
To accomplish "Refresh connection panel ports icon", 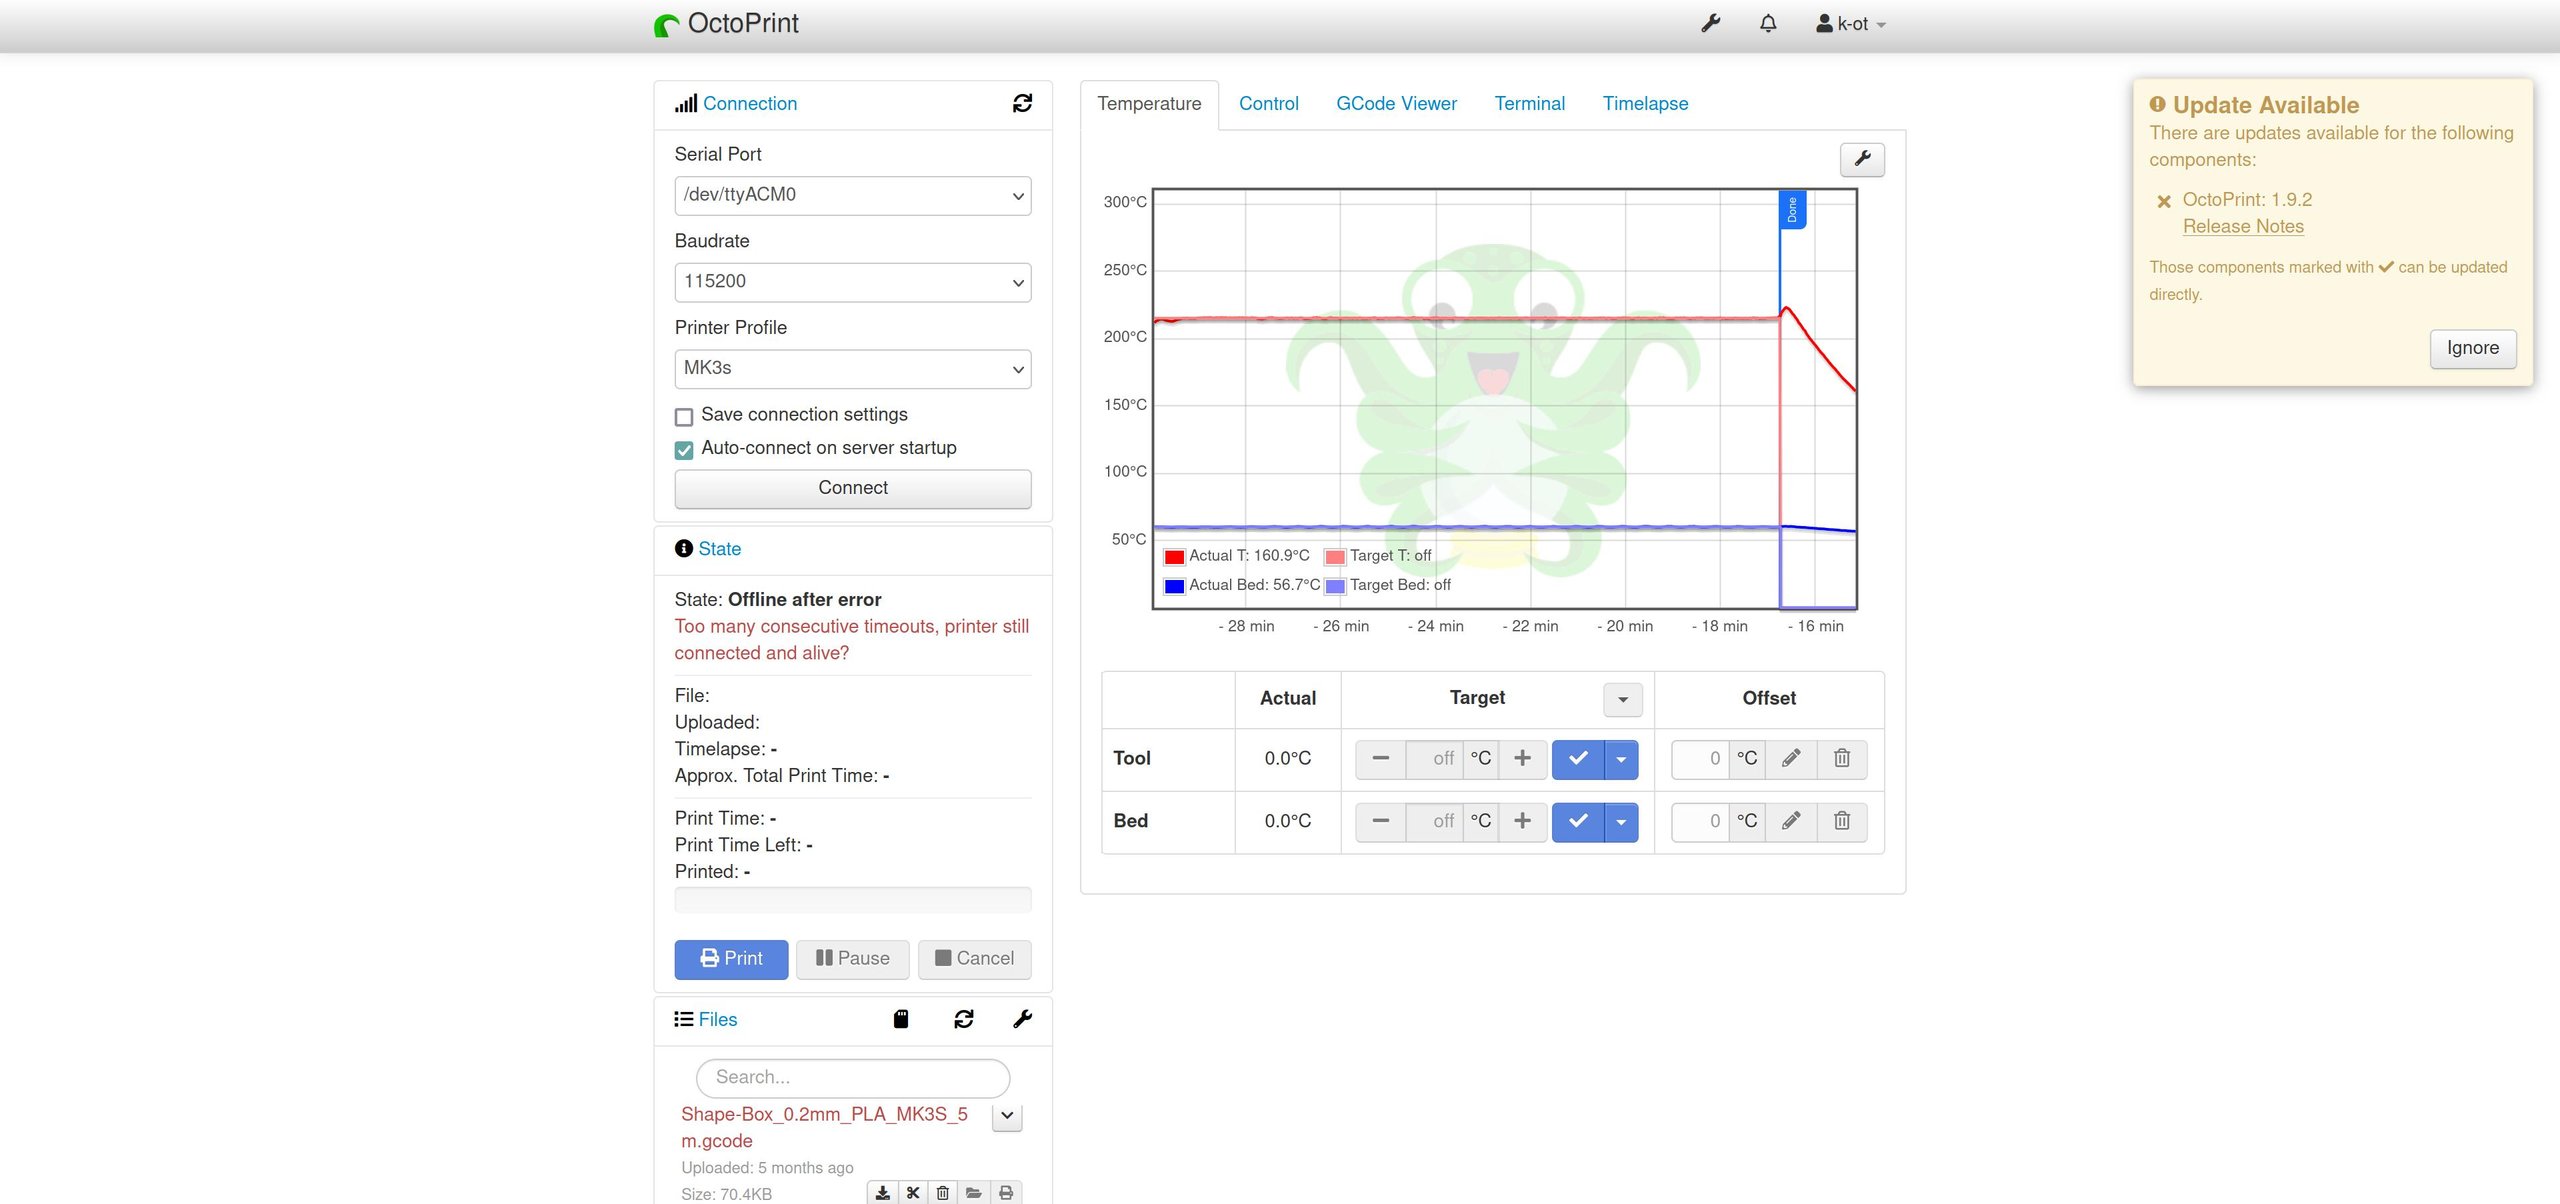I will tap(1022, 103).
